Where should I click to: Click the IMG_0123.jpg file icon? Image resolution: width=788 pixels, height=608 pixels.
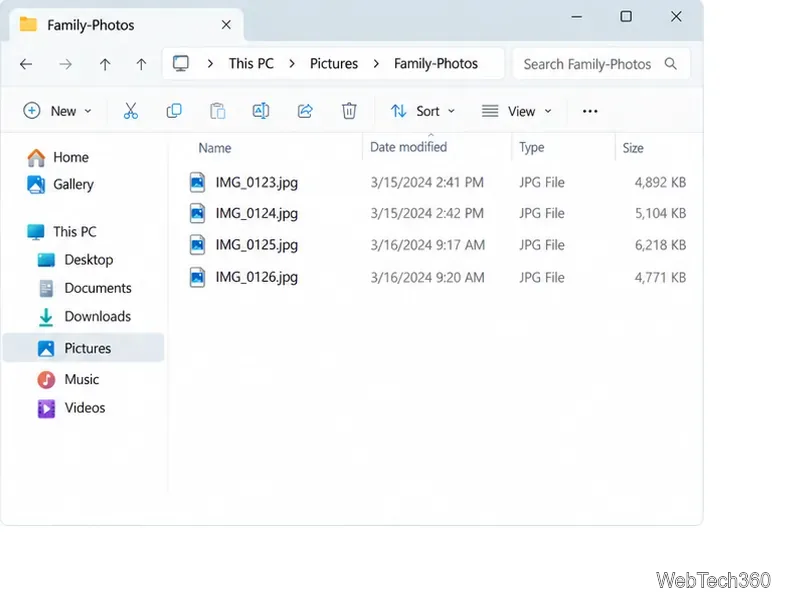(198, 182)
